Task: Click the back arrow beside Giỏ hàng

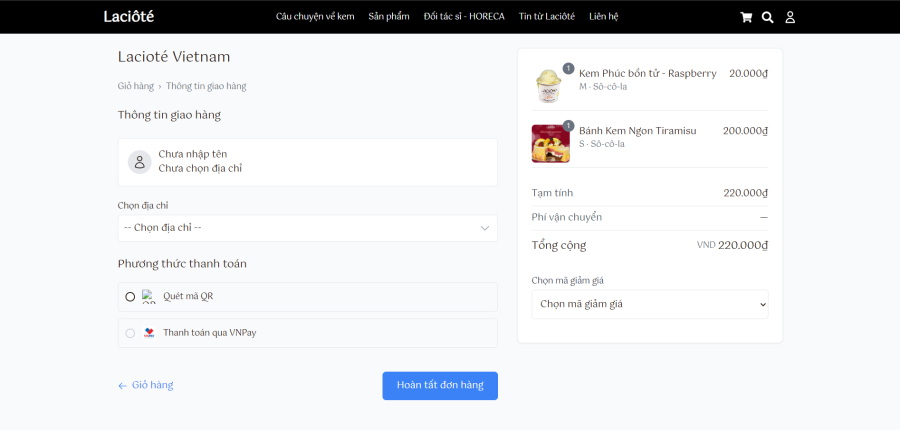Action: click(x=122, y=386)
